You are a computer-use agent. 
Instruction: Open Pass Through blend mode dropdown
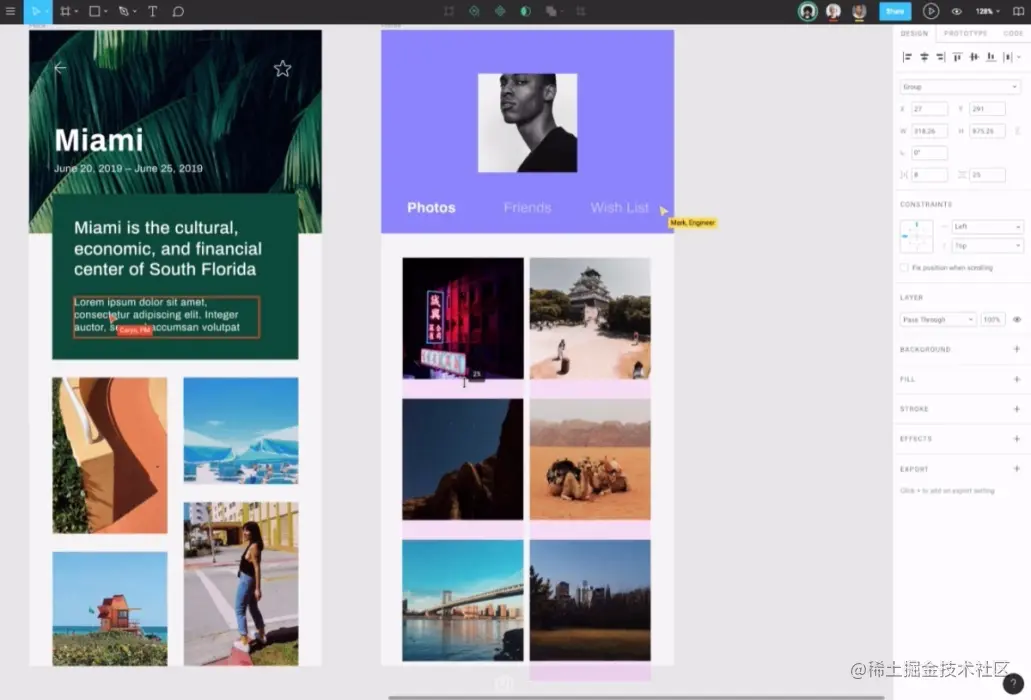click(938, 319)
